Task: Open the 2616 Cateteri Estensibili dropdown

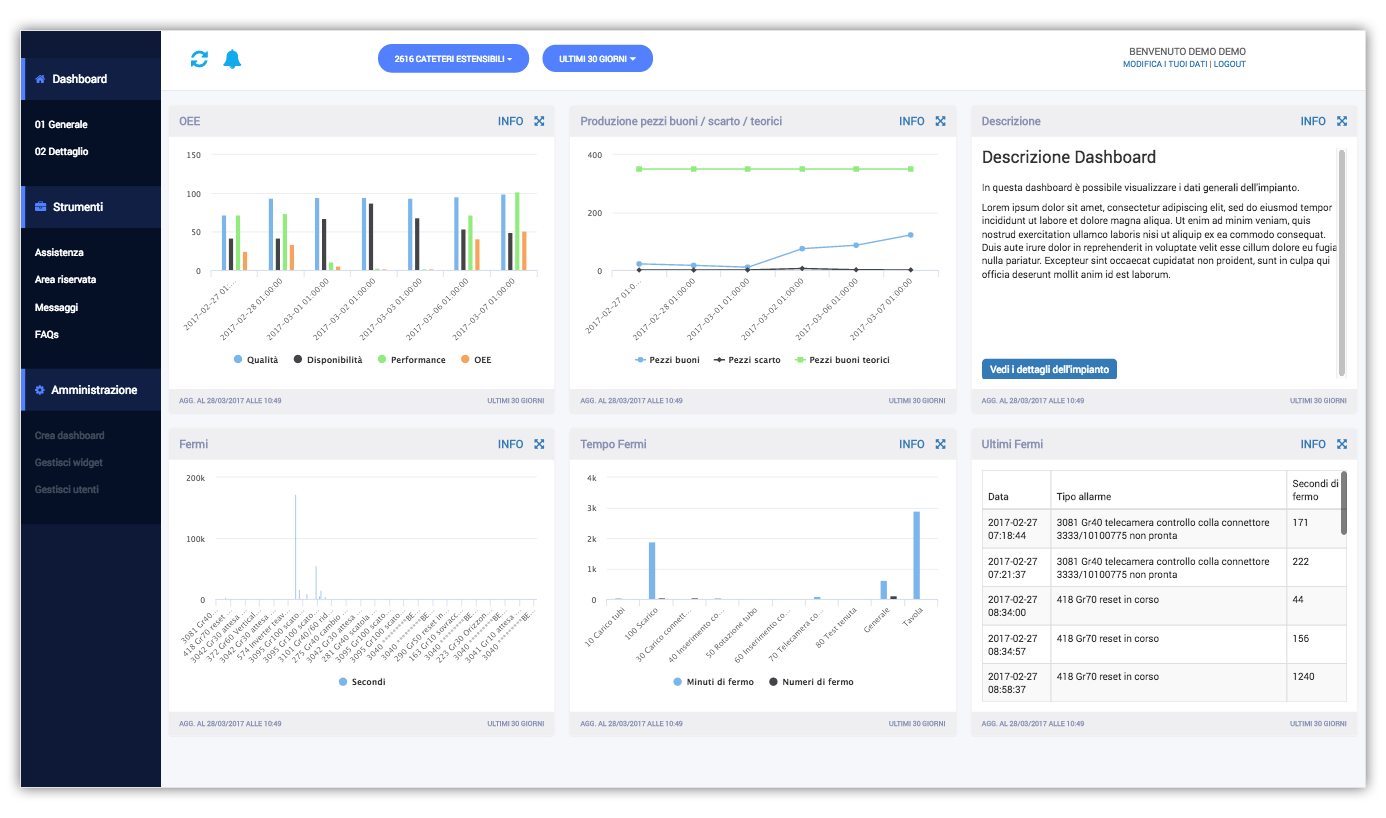Action: [453, 59]
